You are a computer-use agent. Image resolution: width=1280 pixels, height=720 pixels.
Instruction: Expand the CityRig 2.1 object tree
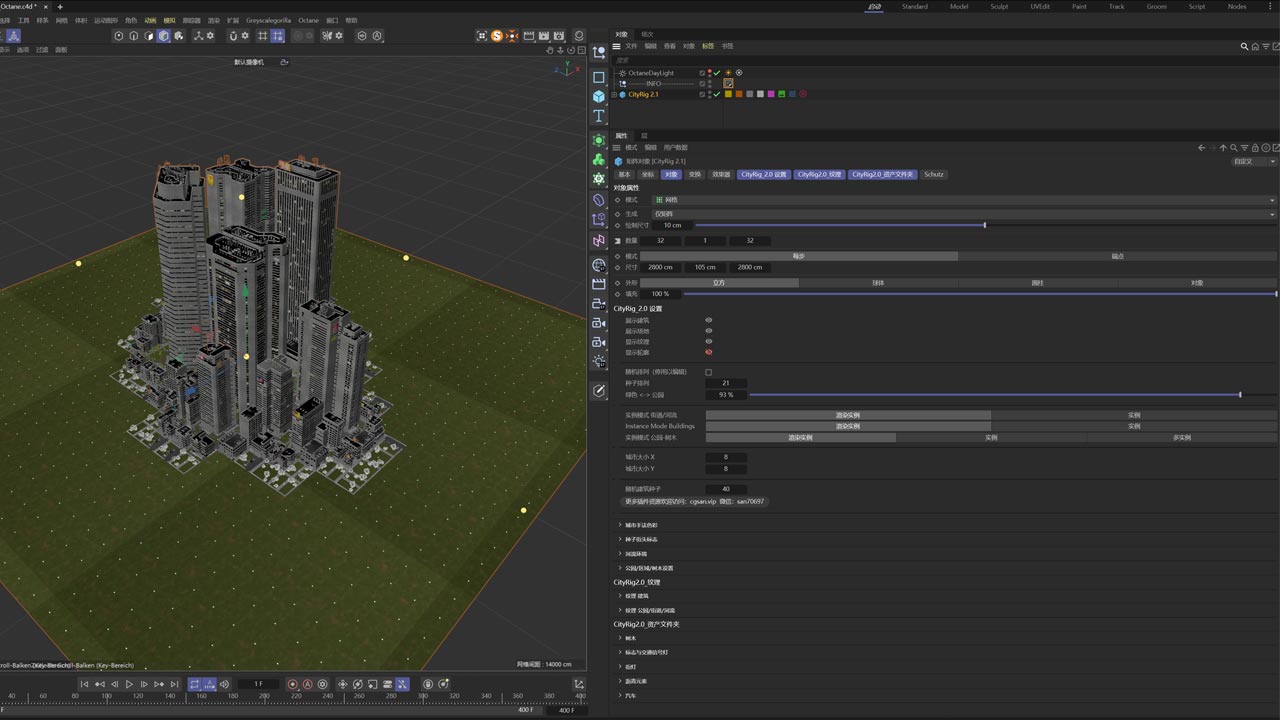[x=614, y=94]
